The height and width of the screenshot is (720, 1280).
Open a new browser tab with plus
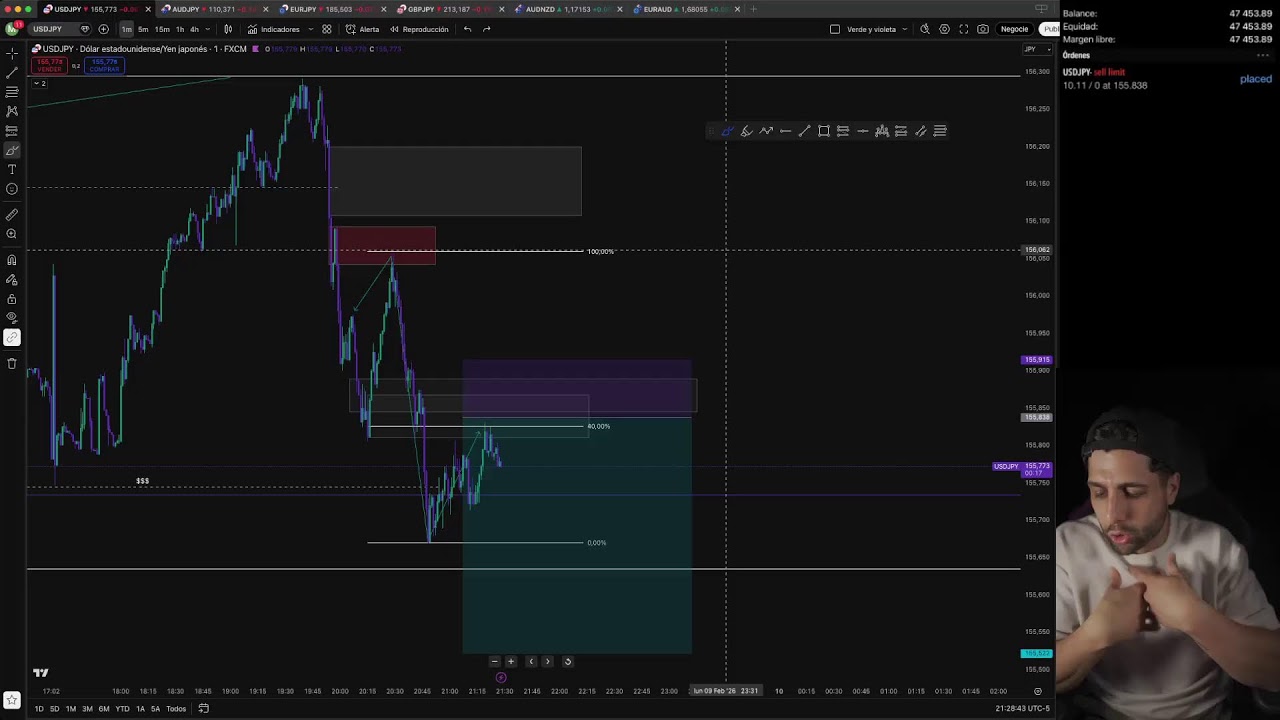[x=753, y=9]
